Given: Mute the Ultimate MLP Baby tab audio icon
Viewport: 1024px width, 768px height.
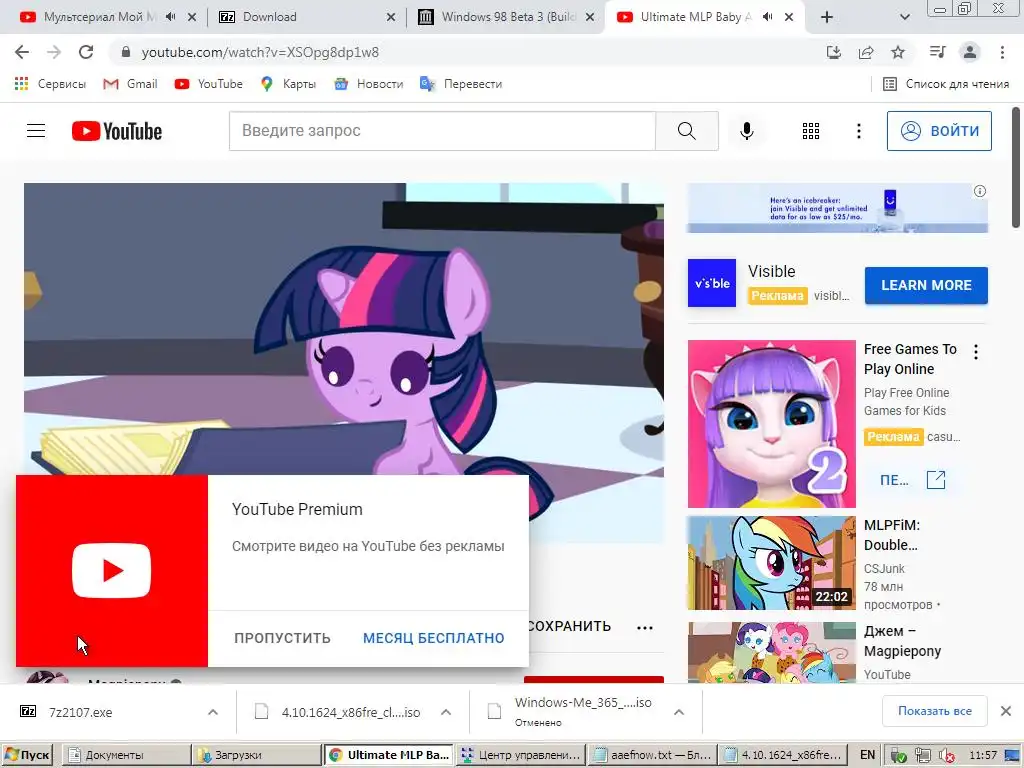Looking at the screenshot, I should pos(767,17).
